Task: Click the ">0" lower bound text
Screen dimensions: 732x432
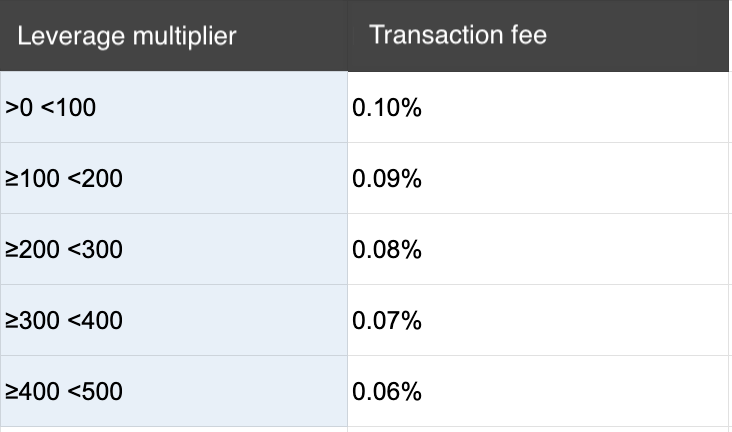Action: (19, 107)
